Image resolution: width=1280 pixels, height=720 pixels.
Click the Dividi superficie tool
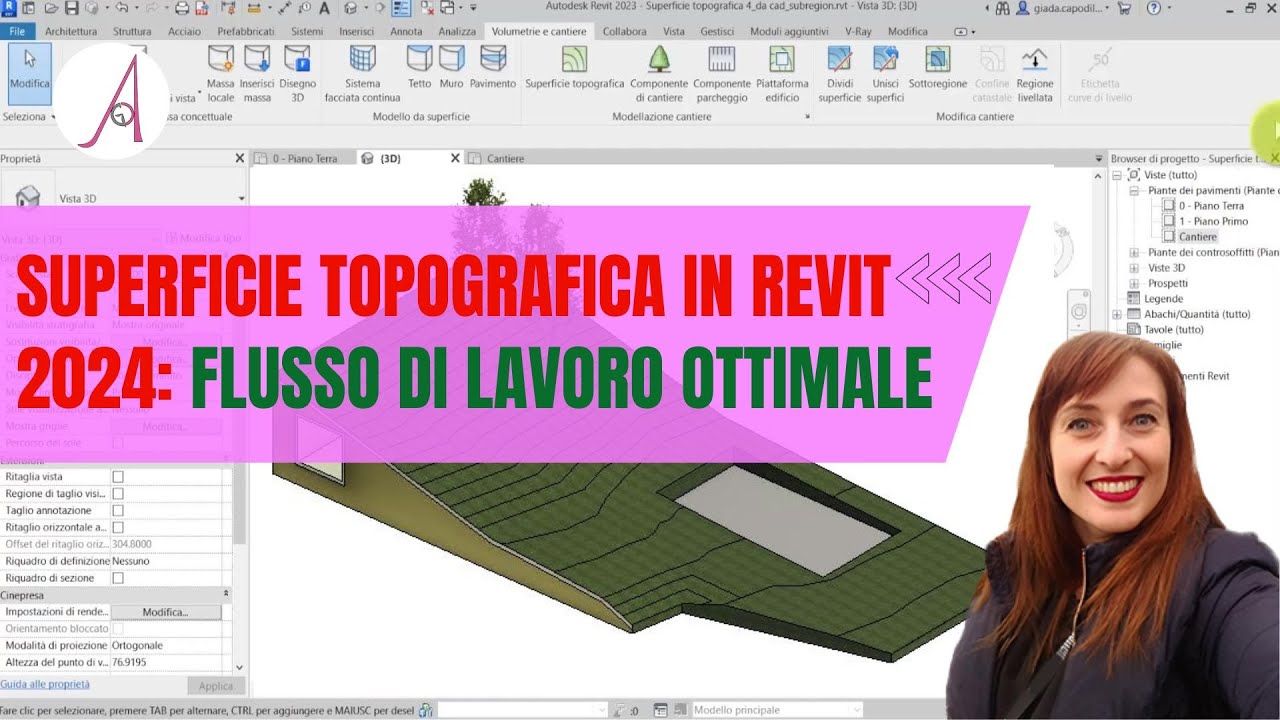(840, 74)
